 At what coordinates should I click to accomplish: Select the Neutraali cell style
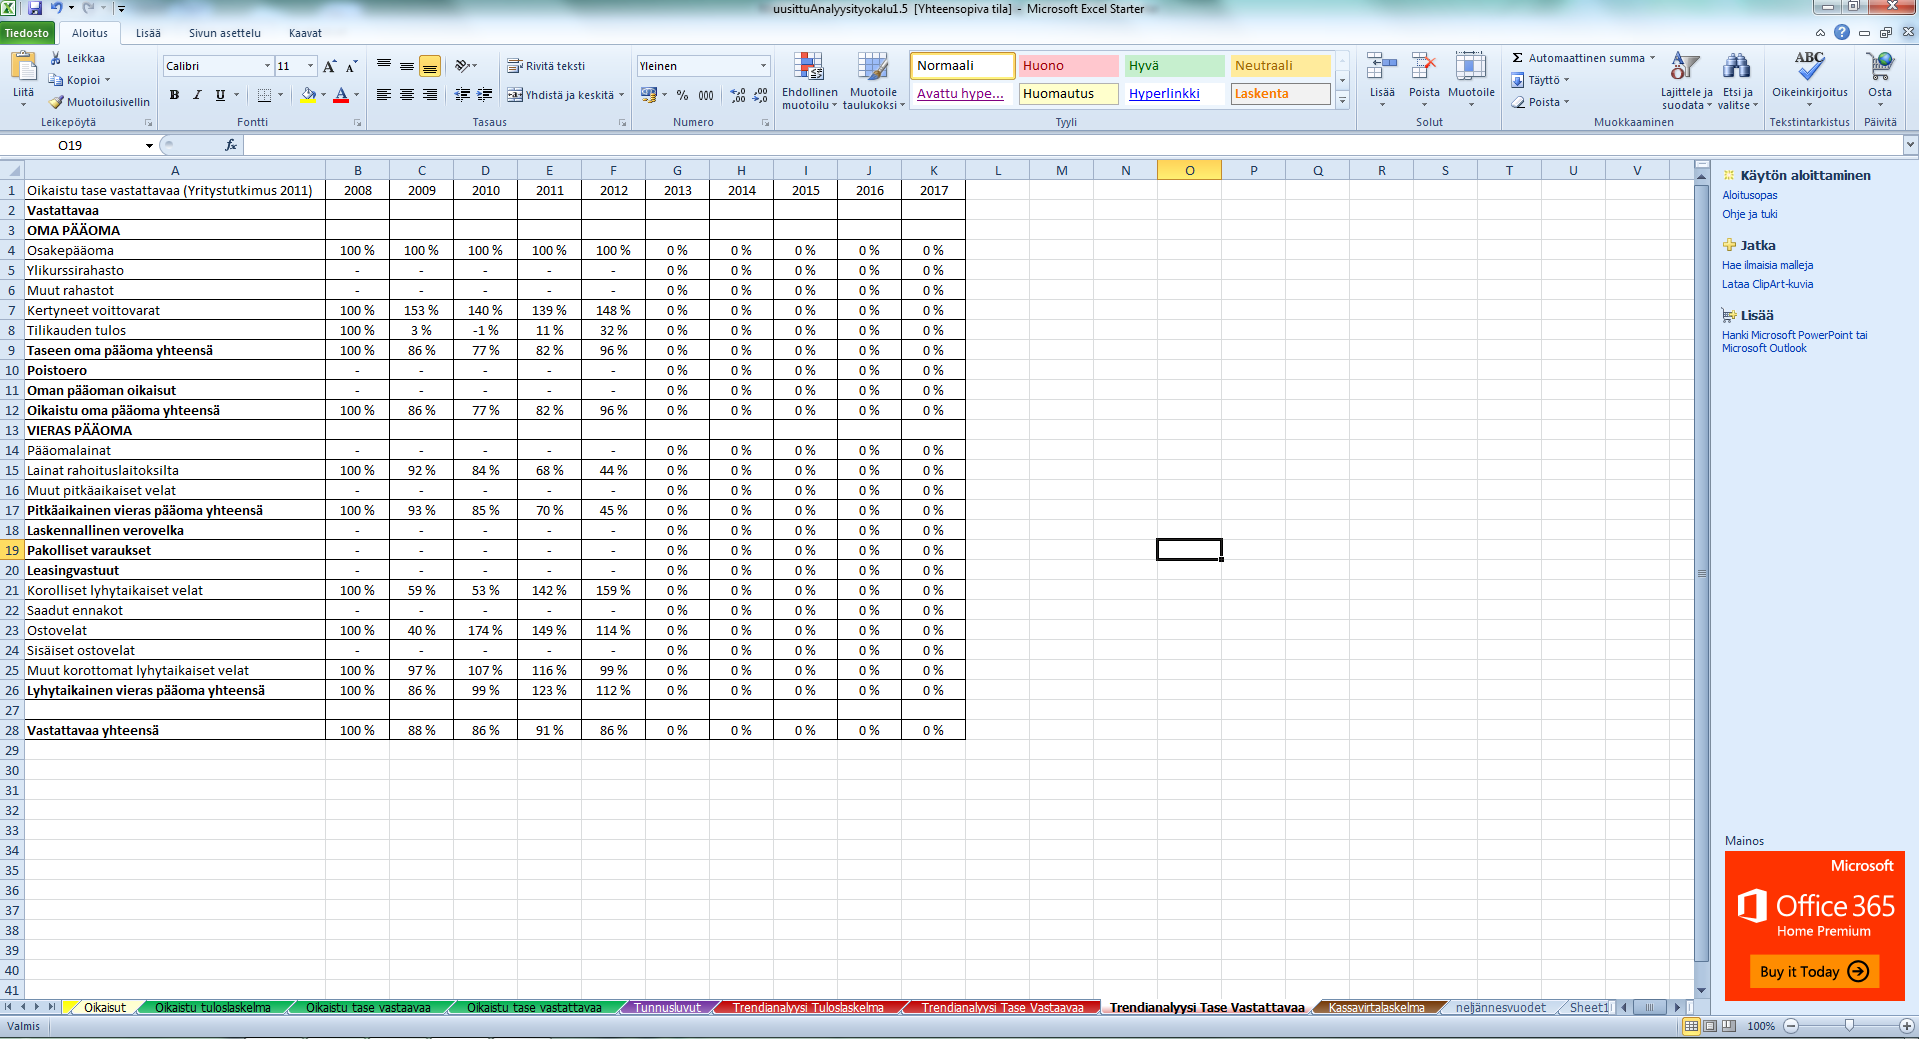click(1280, 66)
